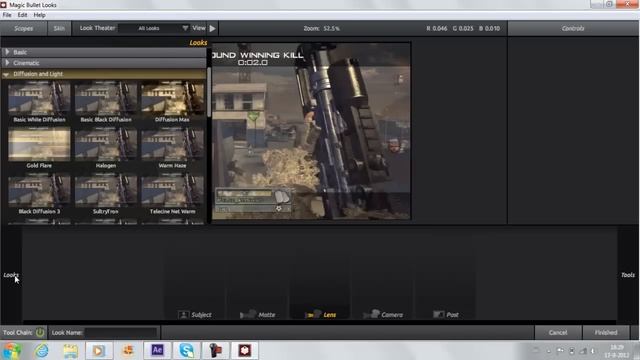Image resolution: width=640 pixels, height=360 pixels.
Task: Select the Basic White Diffusion look
Action: 39,102
